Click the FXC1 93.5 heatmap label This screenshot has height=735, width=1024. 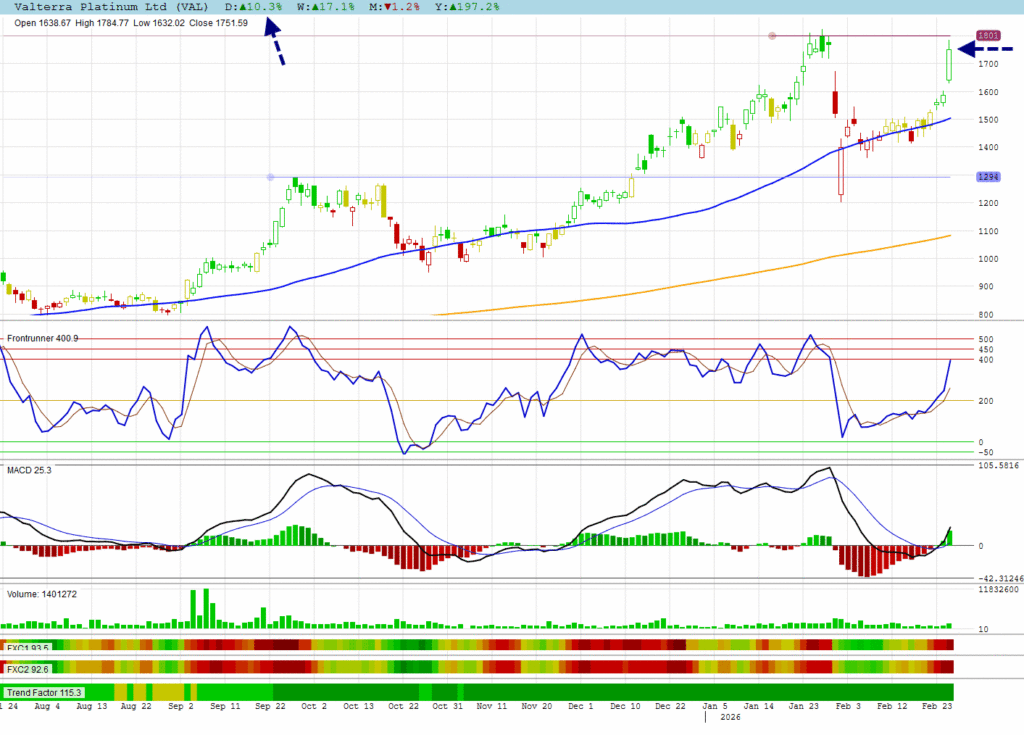[x=28, y=647]
